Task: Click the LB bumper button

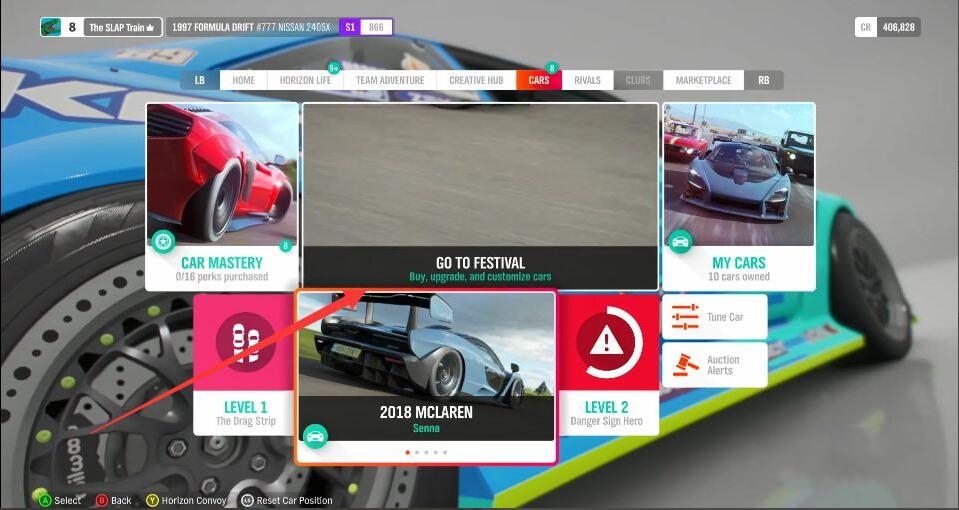Action: coord(200,80)
